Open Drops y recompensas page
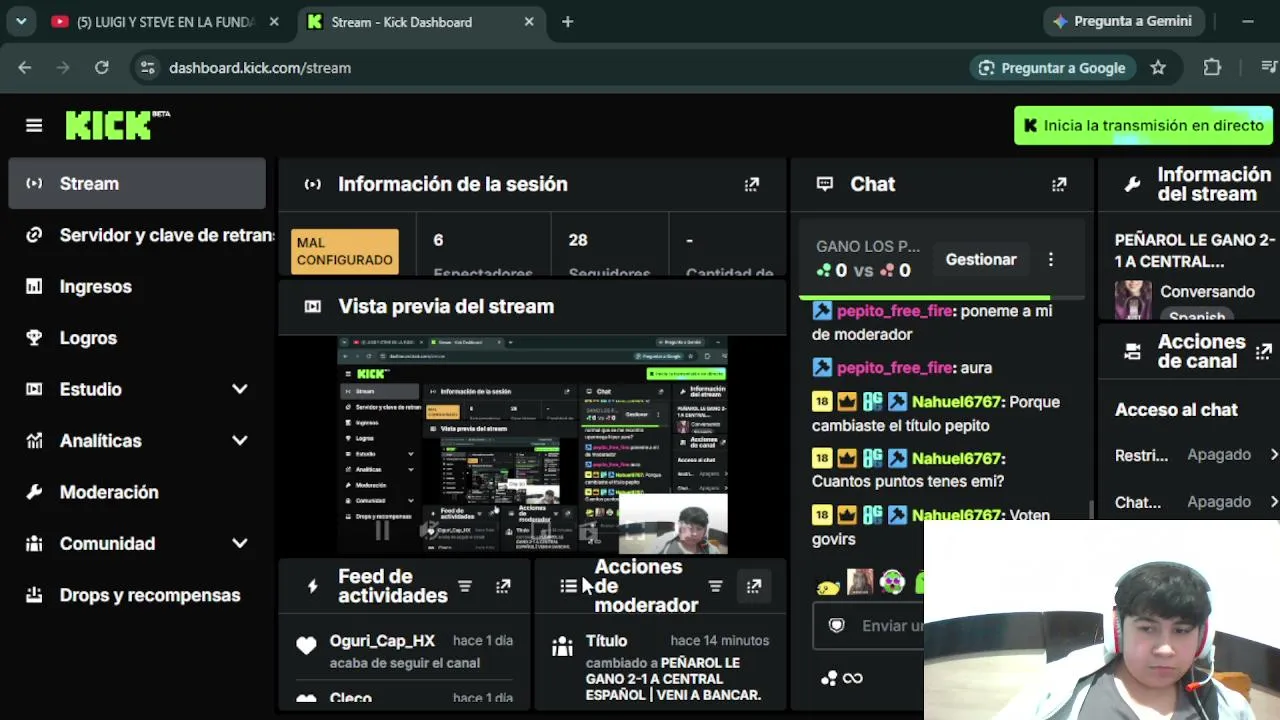 pos(137,595)
